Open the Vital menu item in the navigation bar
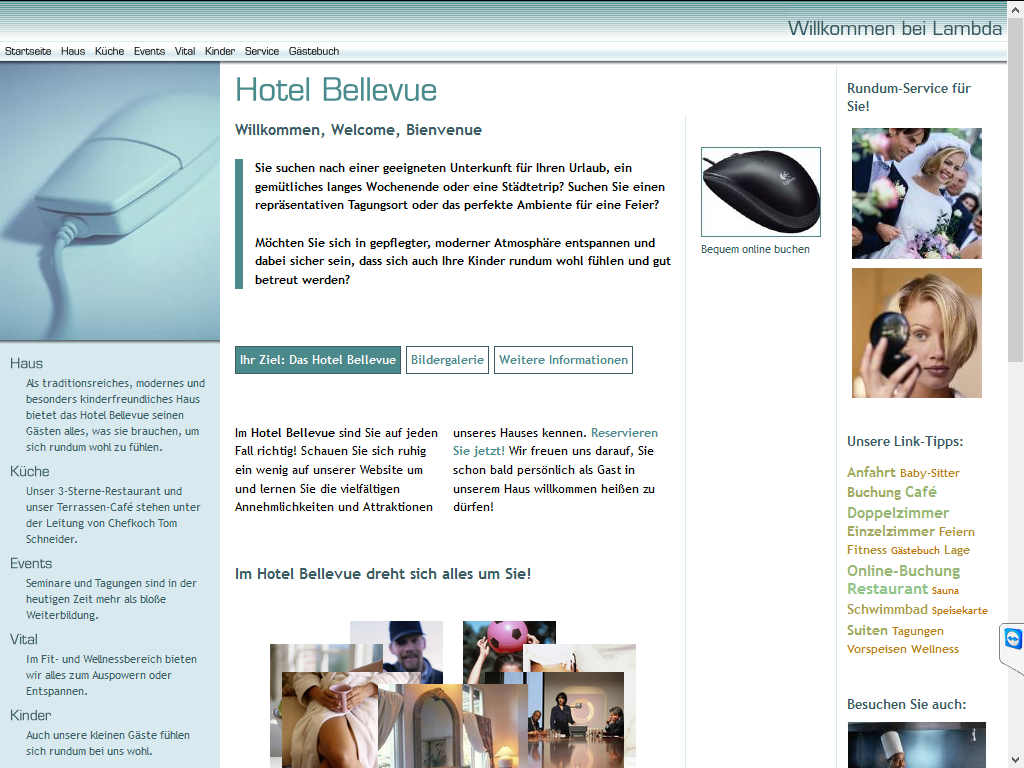The image size is (1024, 768). pos(185,51)
